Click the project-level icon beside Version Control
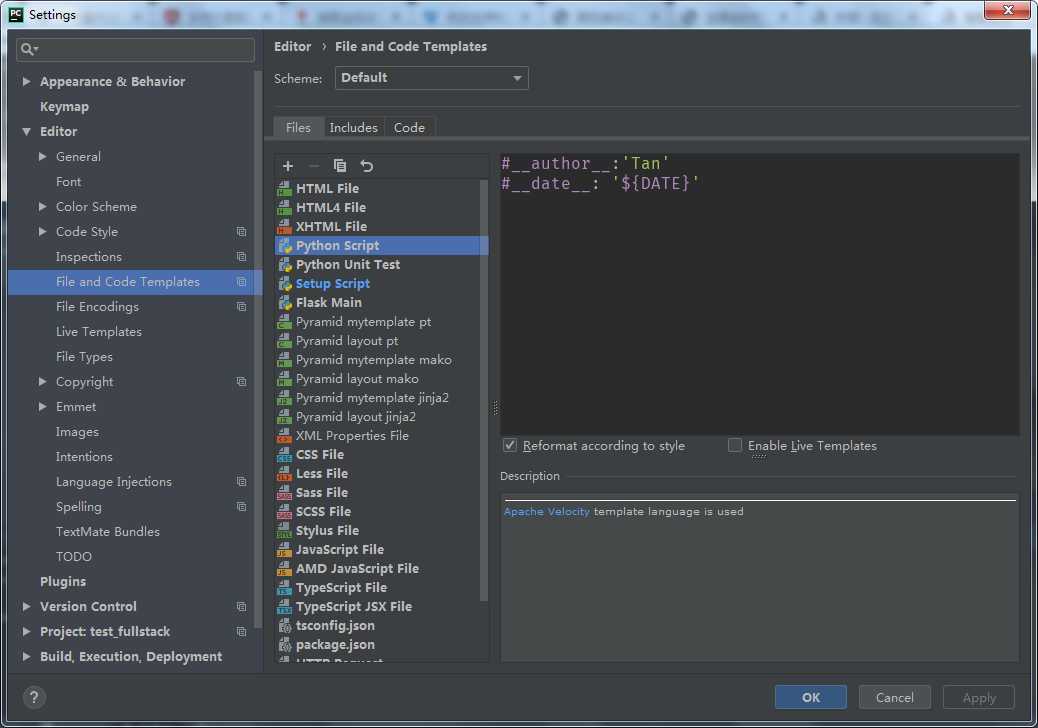Screen dimensions: 1038x728 [x=242, y=607]
